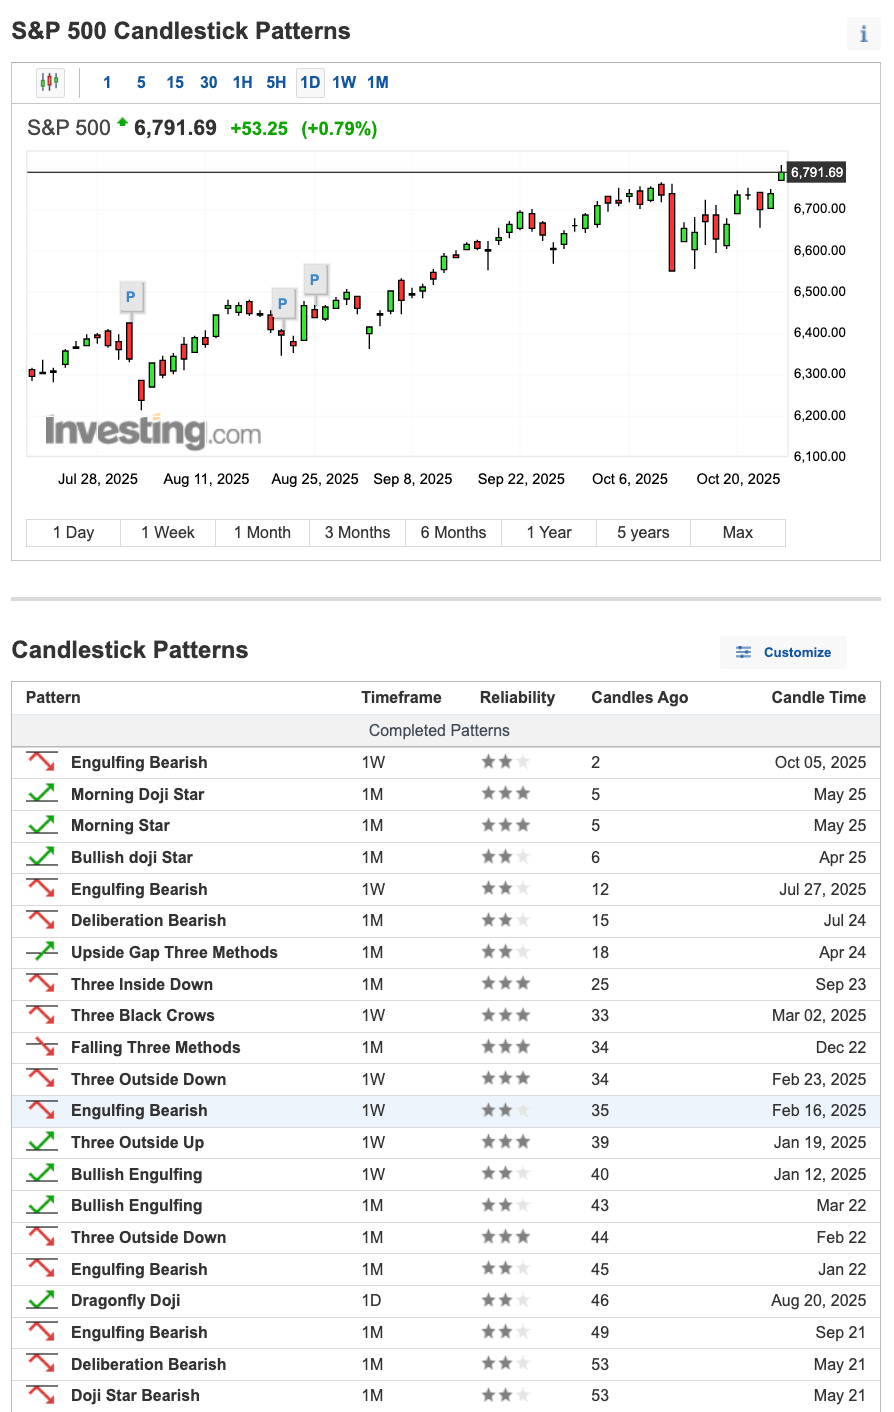The height and width of the screenshot is (1412, 894).
Task: Click reliability stars for Dragonfly Doji row
Action: click(505, 1300)
